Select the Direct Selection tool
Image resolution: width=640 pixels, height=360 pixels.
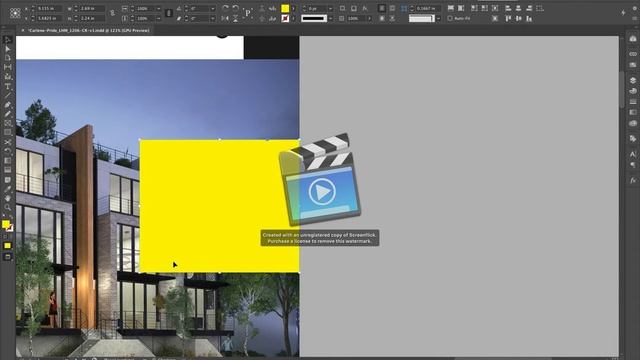(x=7, y=49)
